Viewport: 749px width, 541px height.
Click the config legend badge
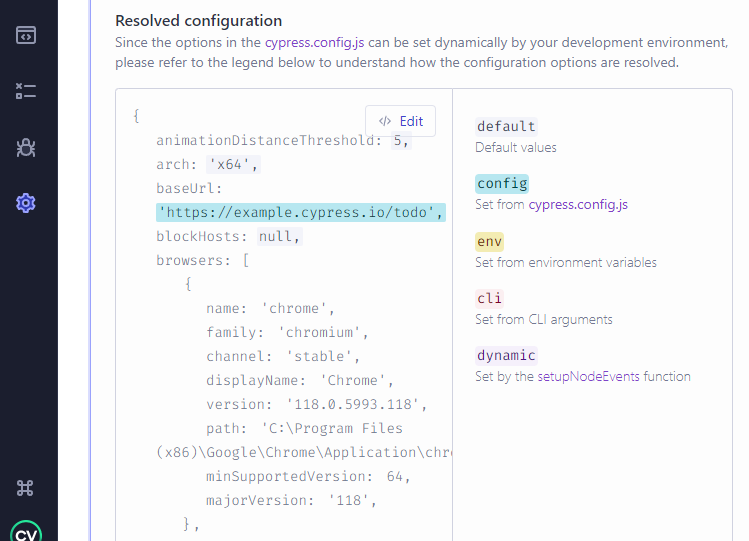pos(502,183)
